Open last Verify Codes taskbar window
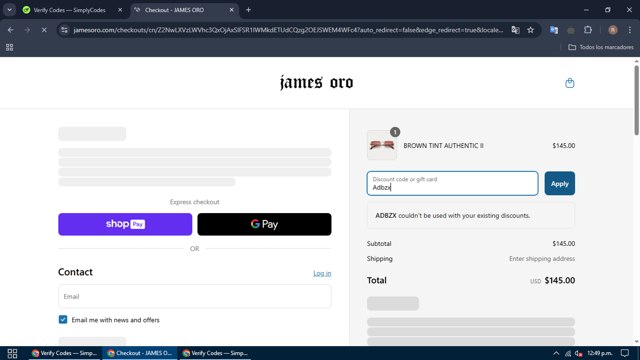640x360 pixels. [x=215, y=353]
